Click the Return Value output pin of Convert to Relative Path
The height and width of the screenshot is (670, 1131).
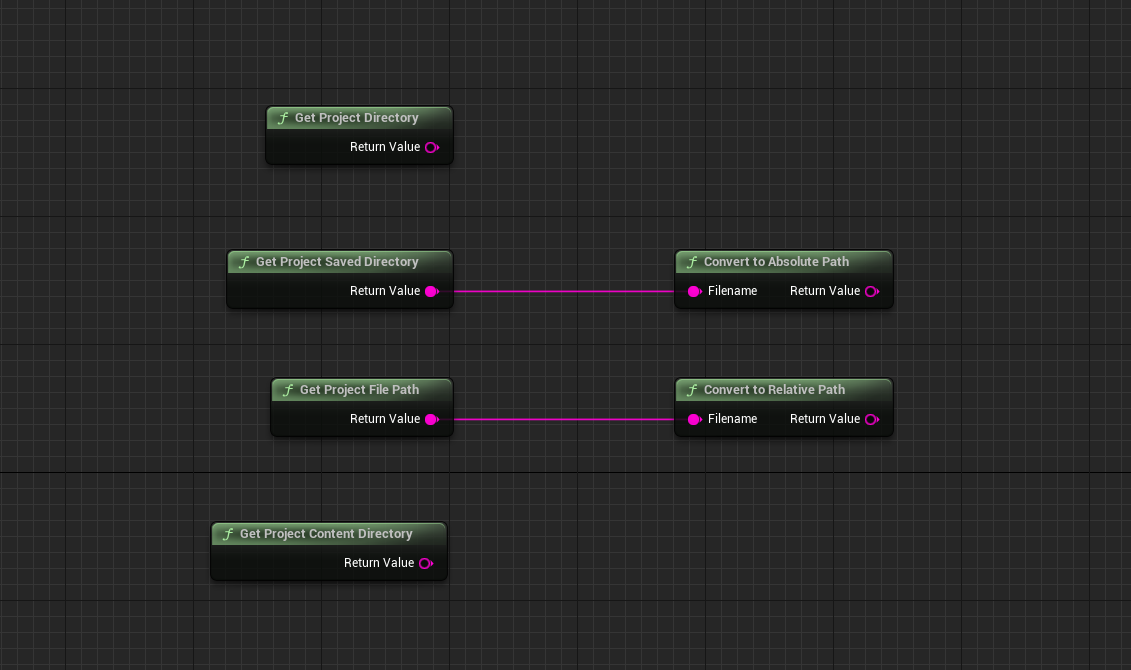tap(871, 419)
